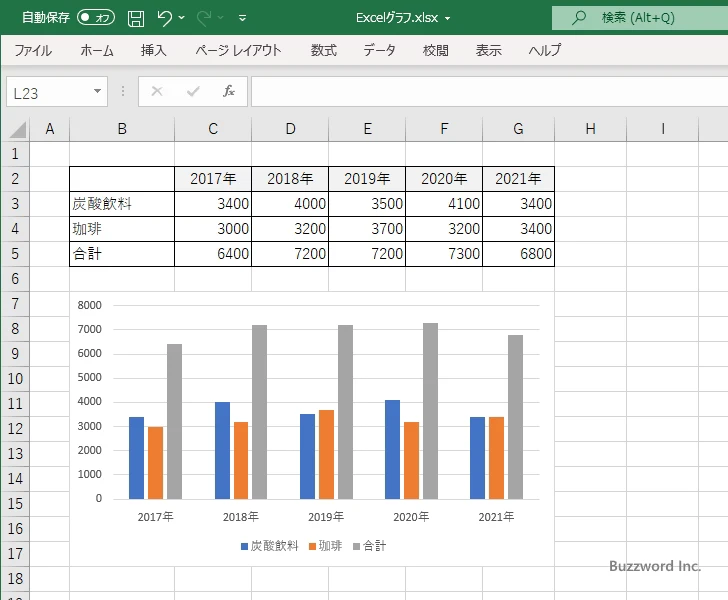Click the blue 炭酸飲料 legend swatch
This screenshot has width=728, height=600.
[x=244, y=547]
